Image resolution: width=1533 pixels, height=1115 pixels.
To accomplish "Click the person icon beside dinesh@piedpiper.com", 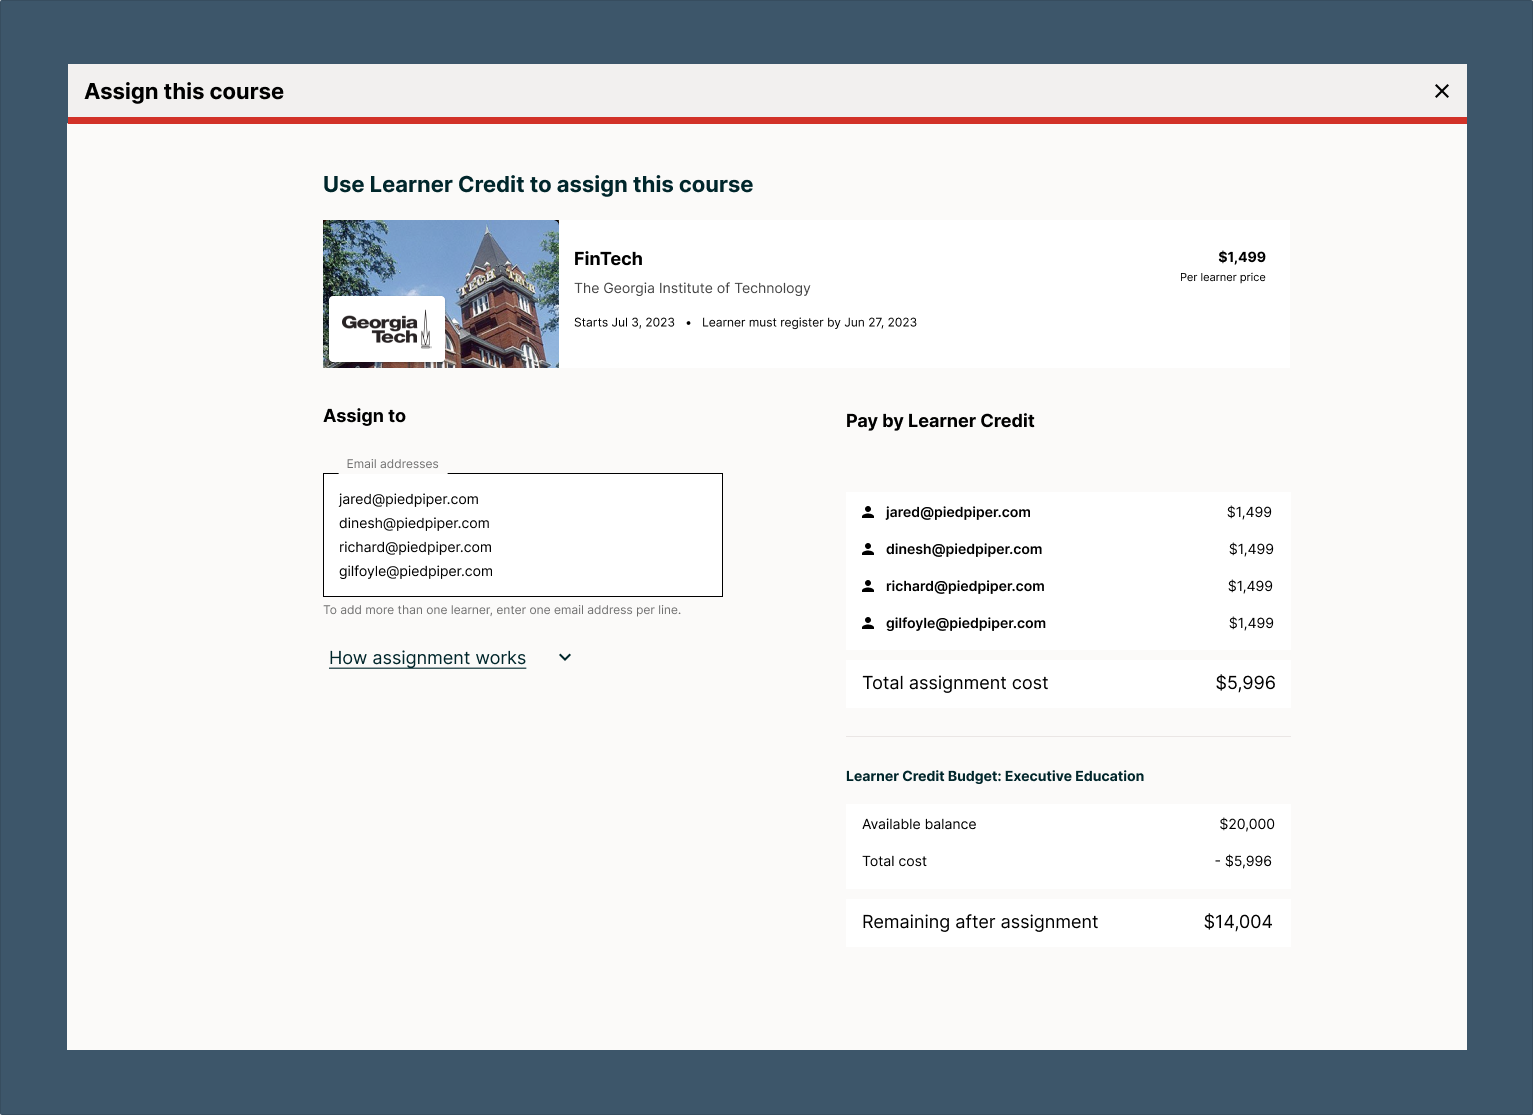I will click(868, 549).
